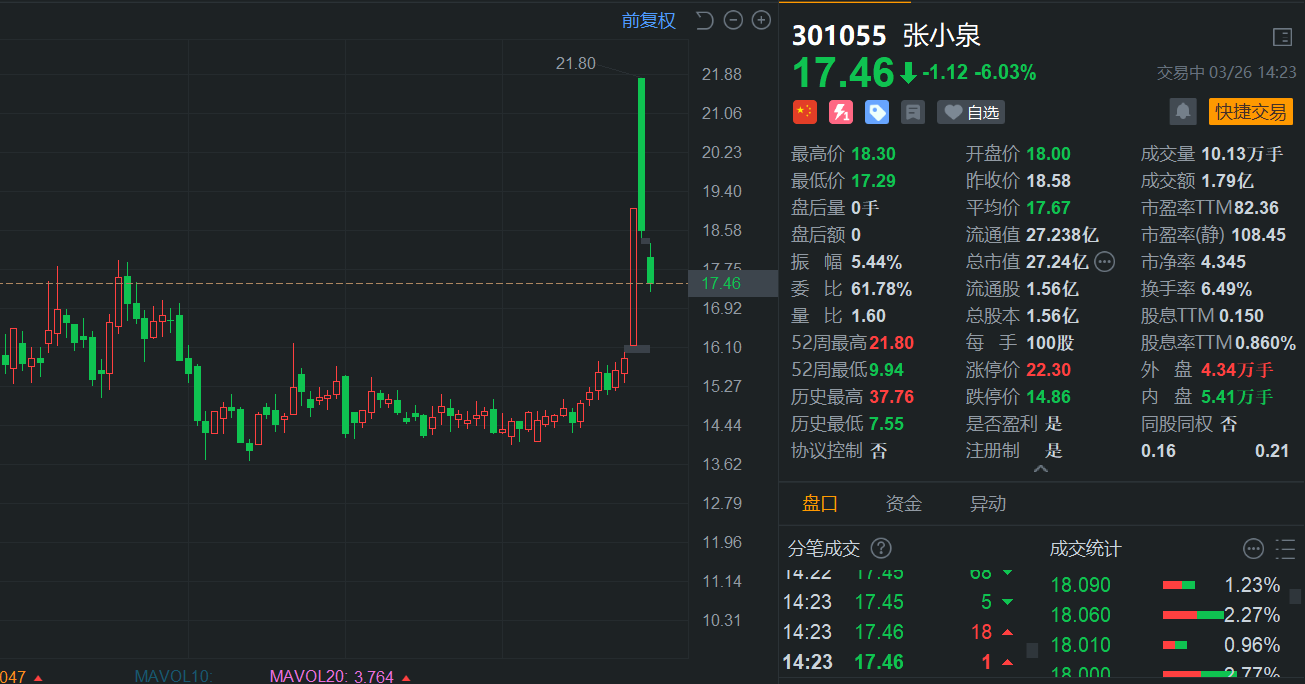
Task: Show help for 分笔成交
Action: (881, 549)
